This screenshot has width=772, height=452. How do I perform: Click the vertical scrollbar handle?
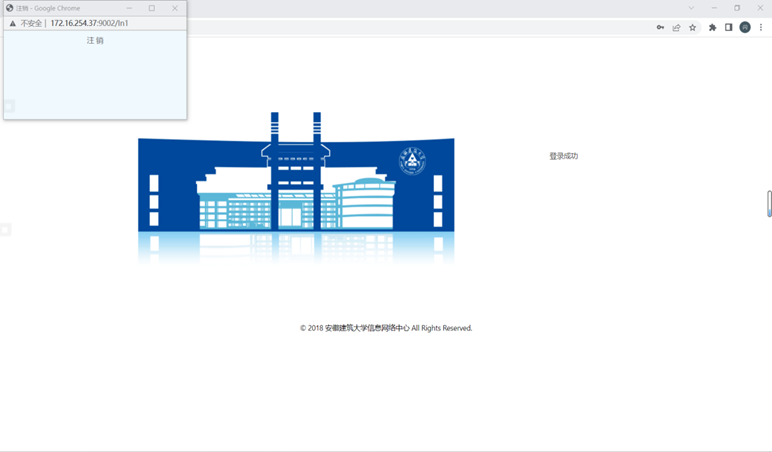[769, 203]
